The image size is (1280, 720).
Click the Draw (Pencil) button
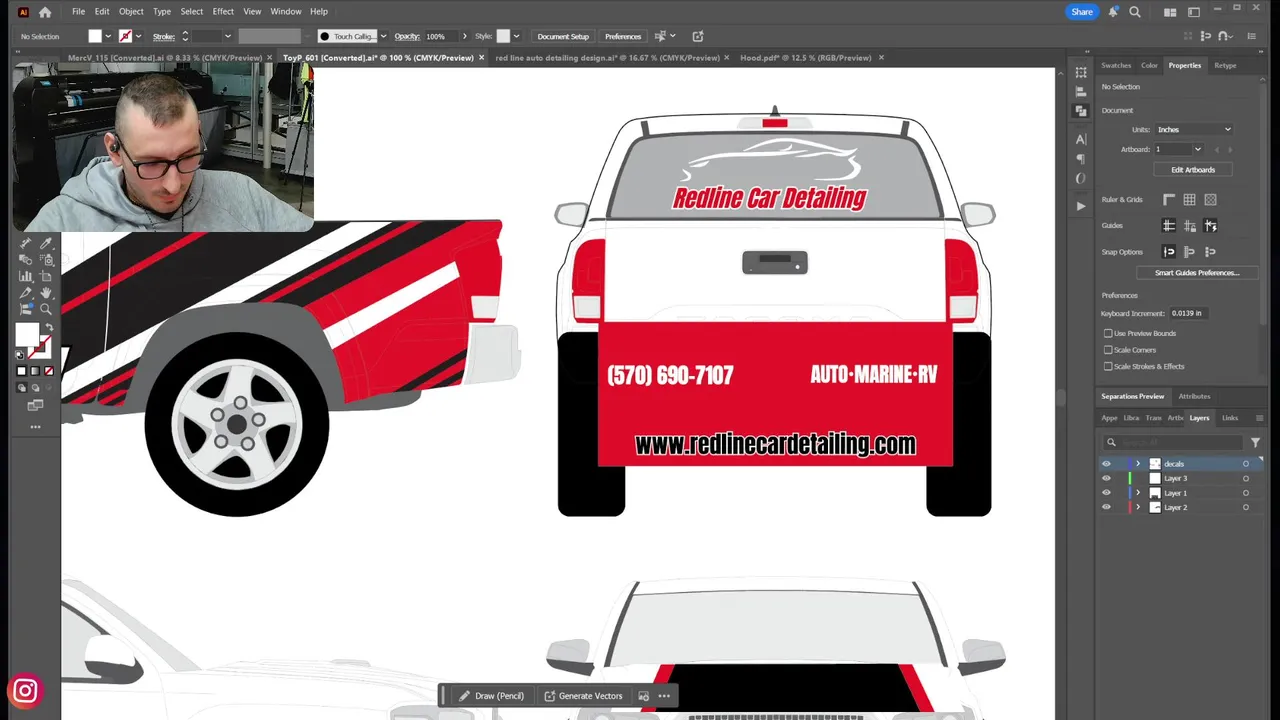491,696
